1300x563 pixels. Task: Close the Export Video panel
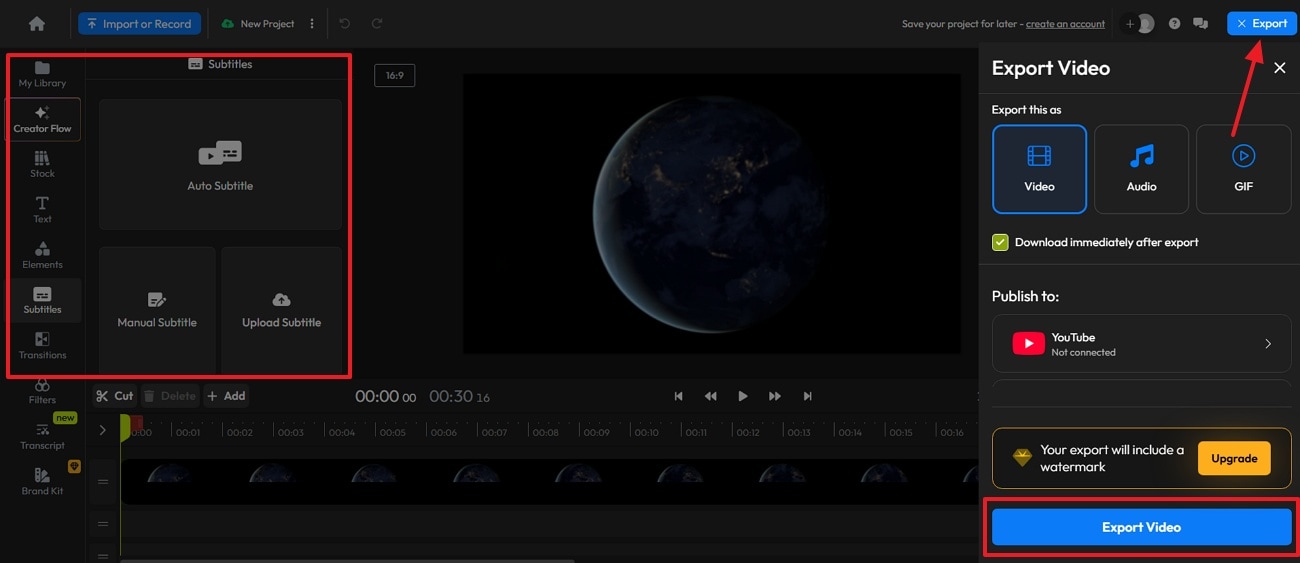point(1279,68)
